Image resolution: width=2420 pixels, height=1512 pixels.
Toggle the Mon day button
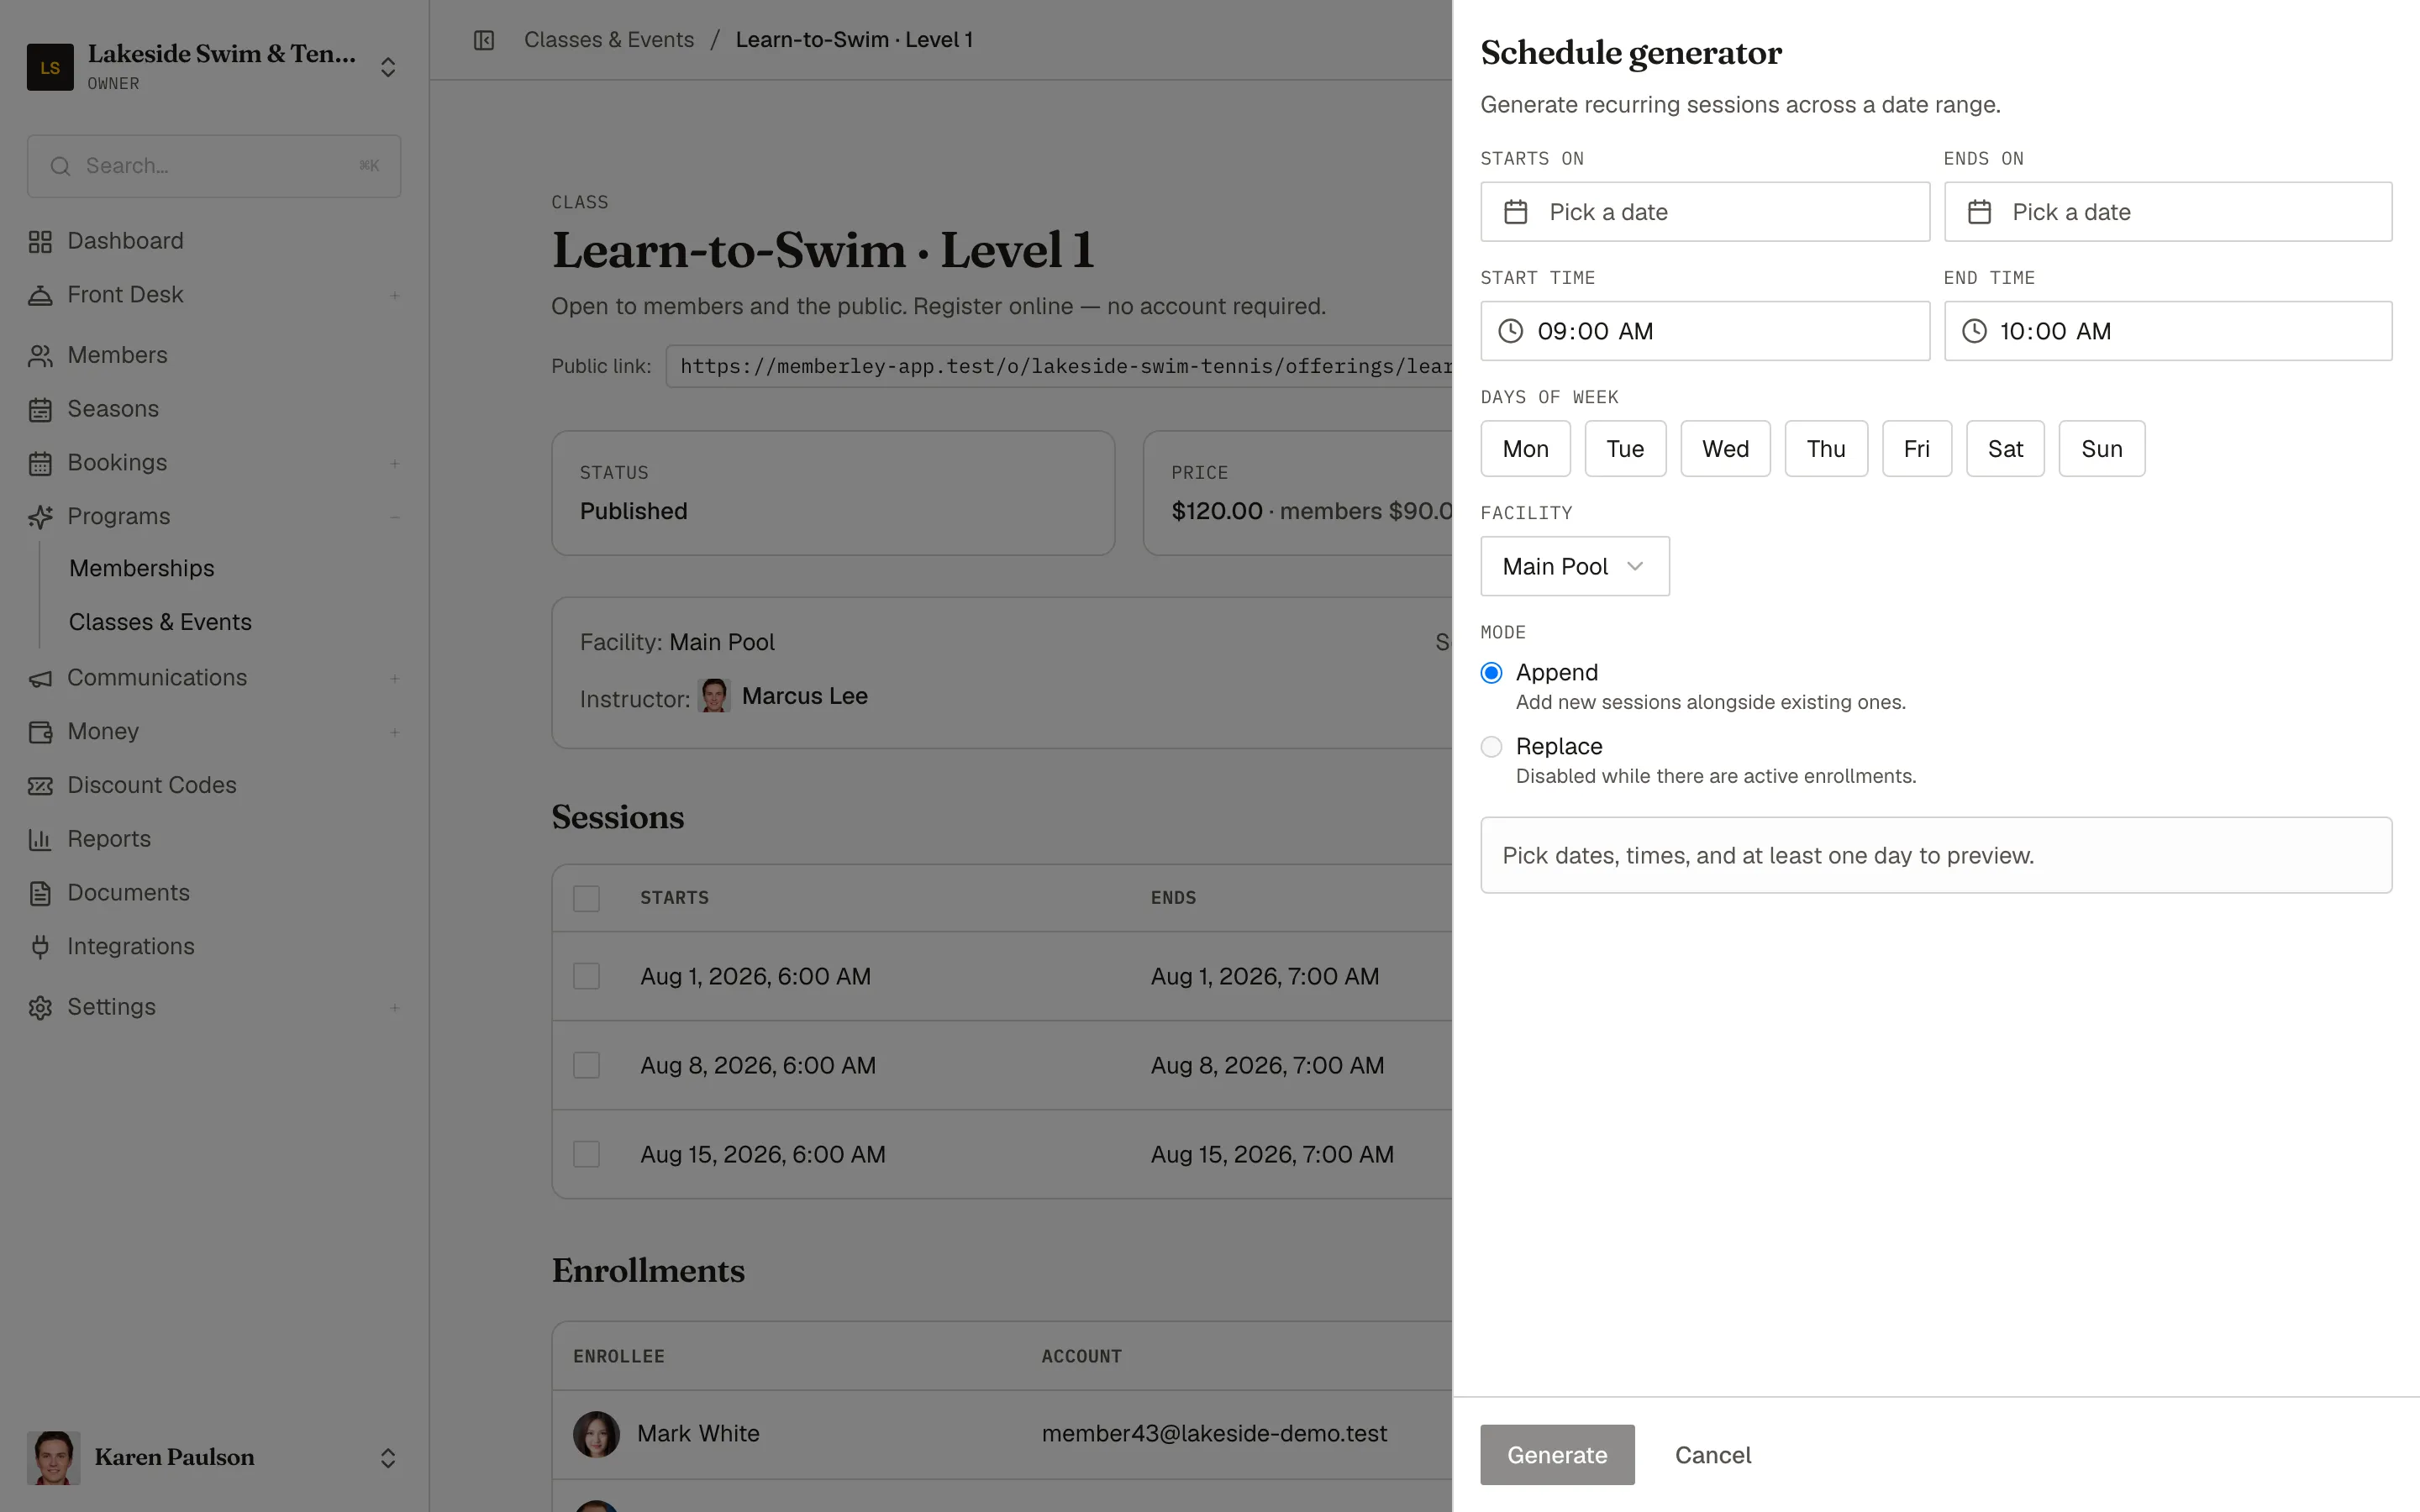pyautogui.click(x=1525, y=449)
